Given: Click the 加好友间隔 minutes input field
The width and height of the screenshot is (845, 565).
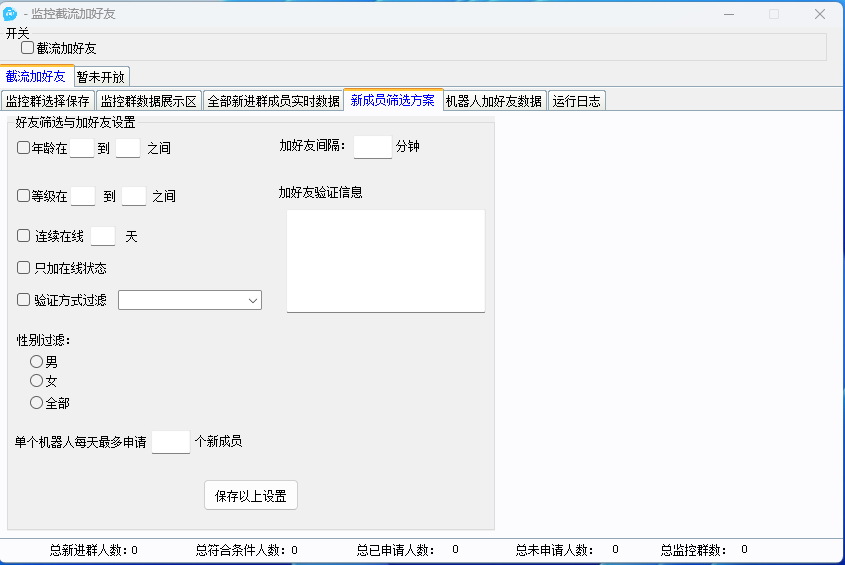Looking at the screenshot, I should (x=372, y=147).
